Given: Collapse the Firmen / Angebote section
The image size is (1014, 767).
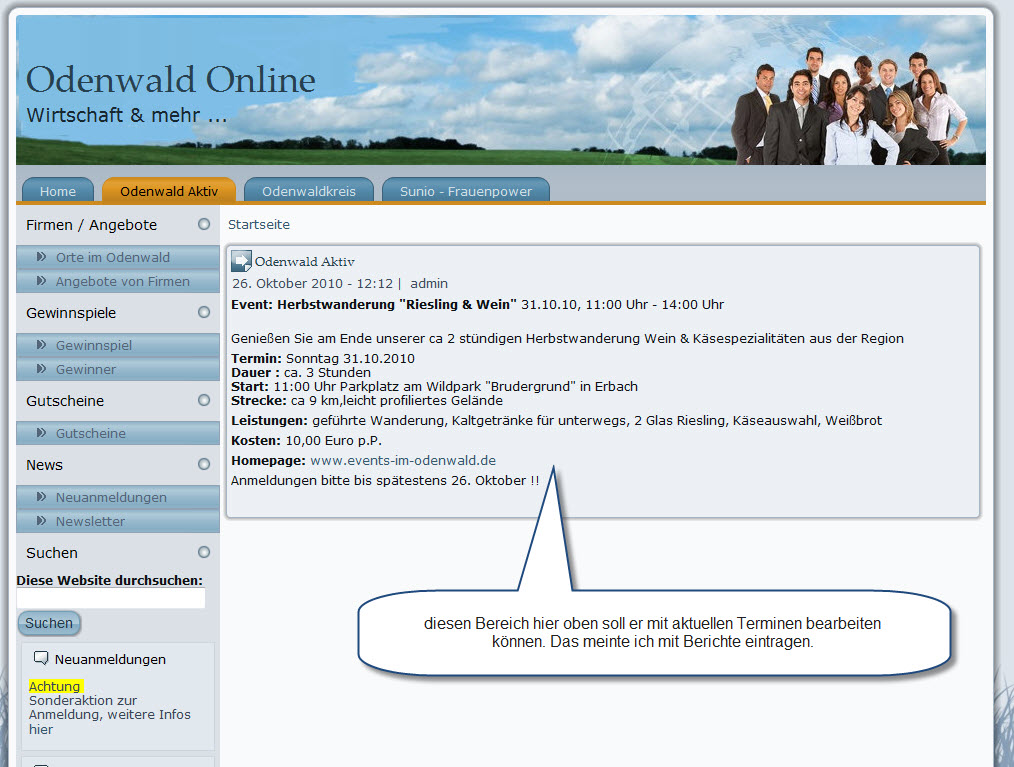Looking at the screenshot, I should point(204,224).
